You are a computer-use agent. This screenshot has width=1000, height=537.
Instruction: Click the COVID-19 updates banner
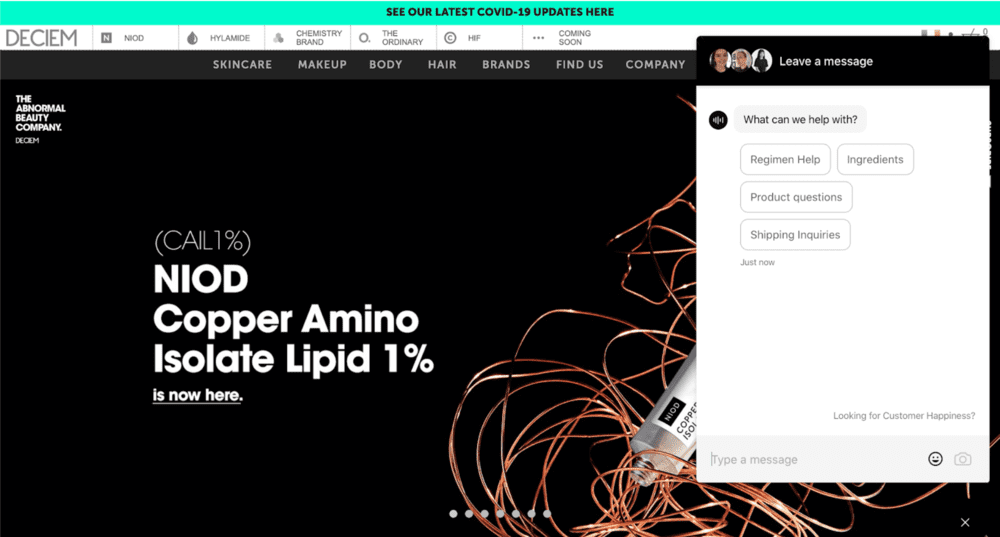tap(500, 12)
